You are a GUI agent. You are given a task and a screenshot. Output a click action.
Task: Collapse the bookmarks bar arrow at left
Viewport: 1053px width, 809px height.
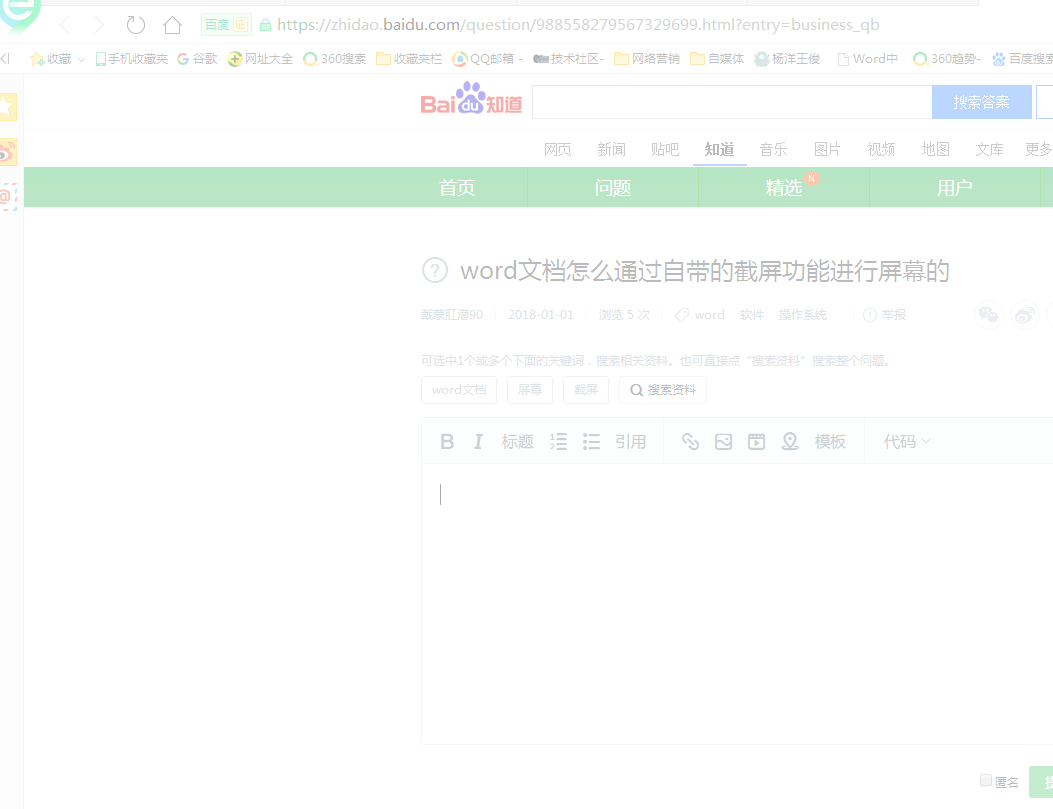5,59
